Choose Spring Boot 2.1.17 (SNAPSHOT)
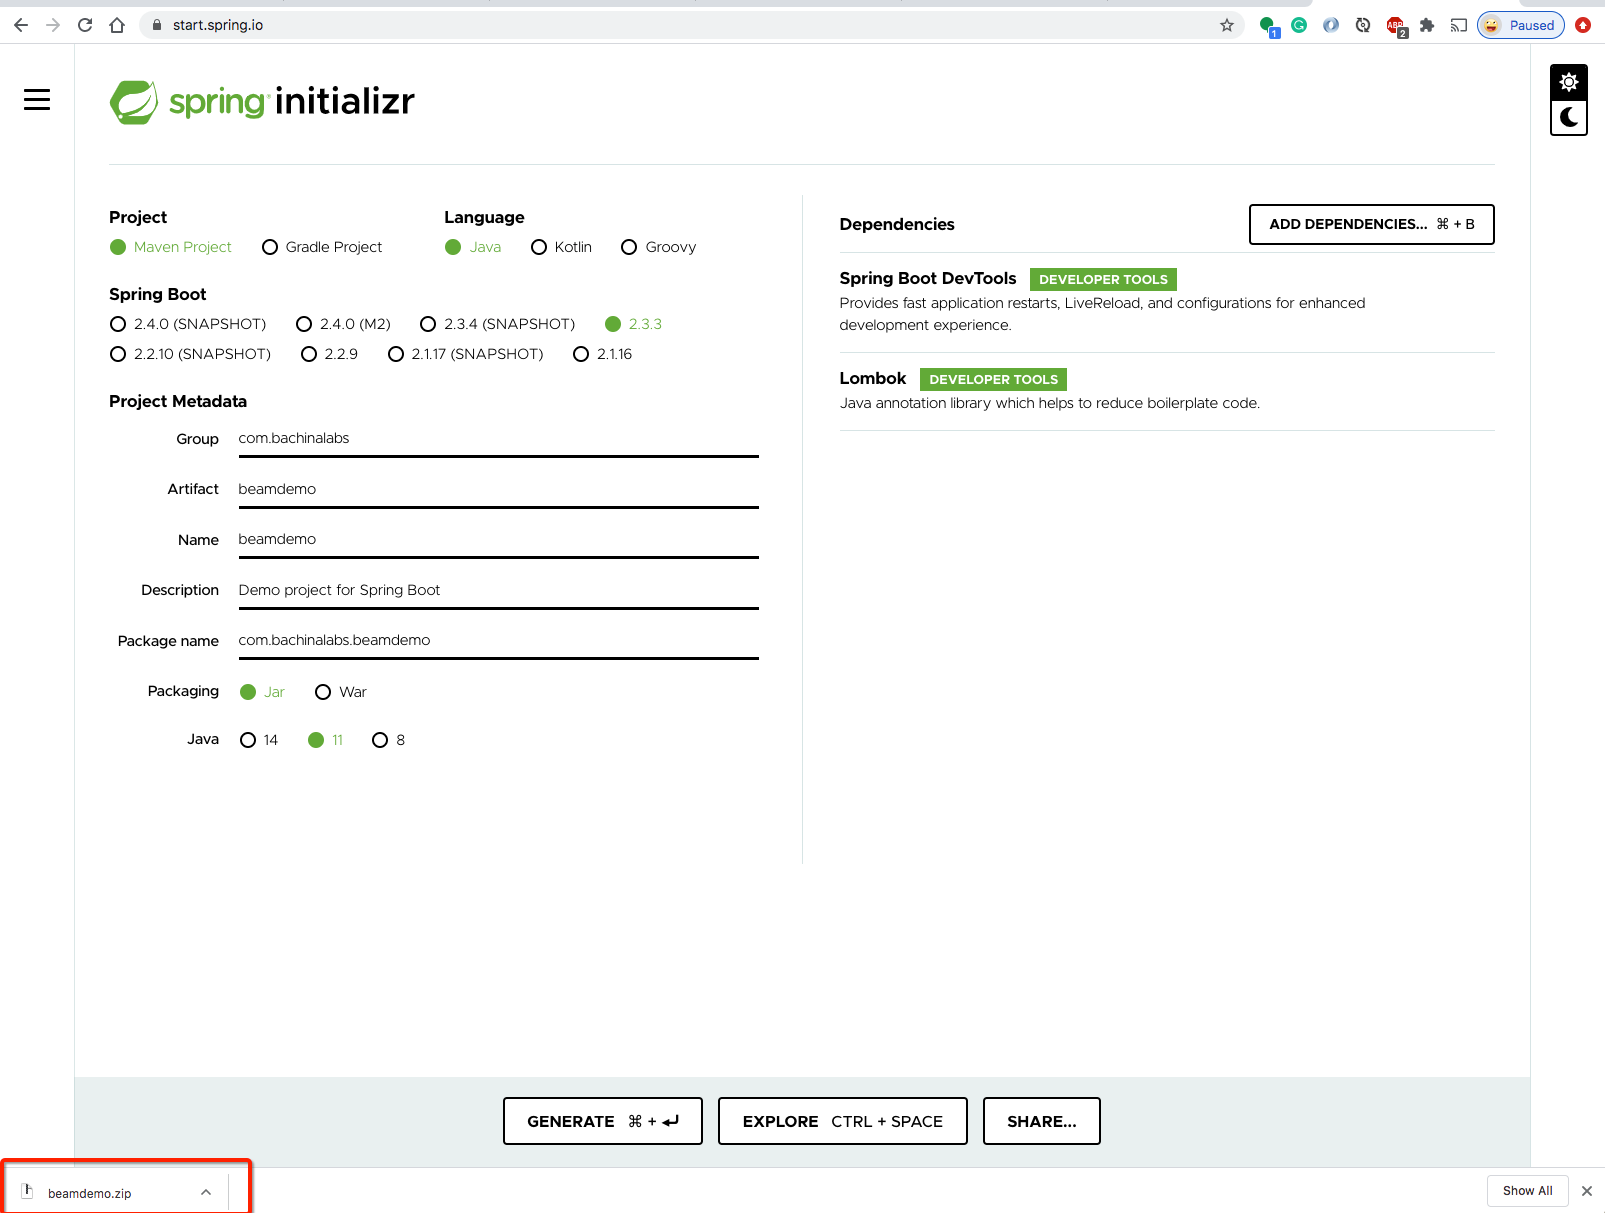 click(466, 354)
